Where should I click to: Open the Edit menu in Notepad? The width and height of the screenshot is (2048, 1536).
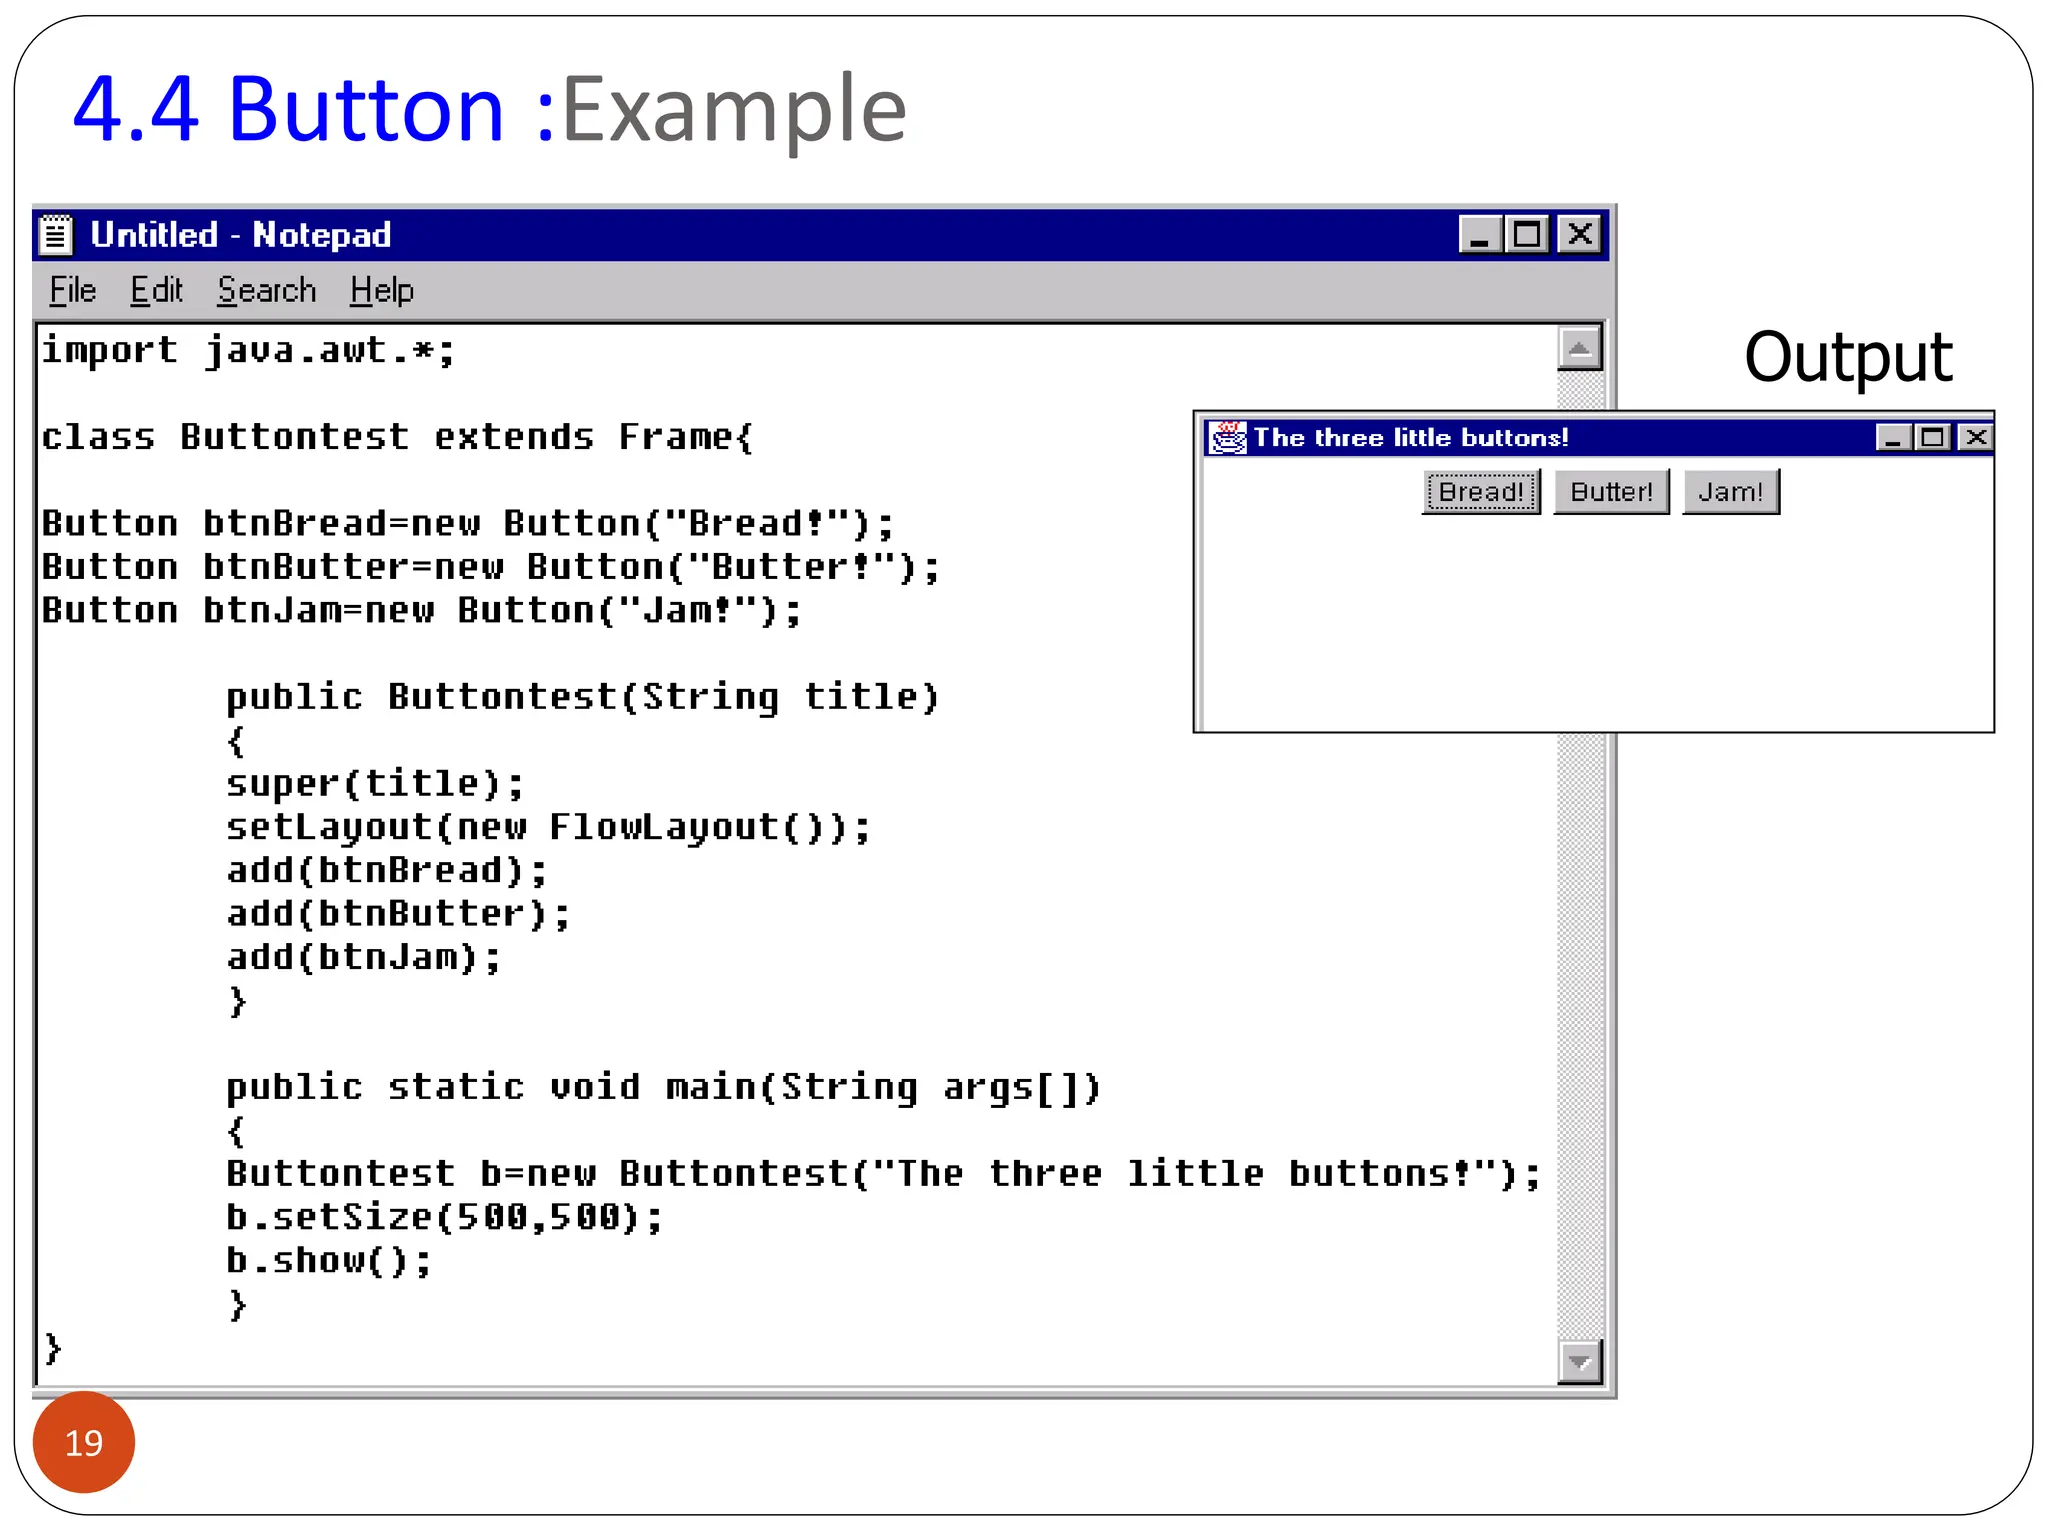(x=156, y=290)
